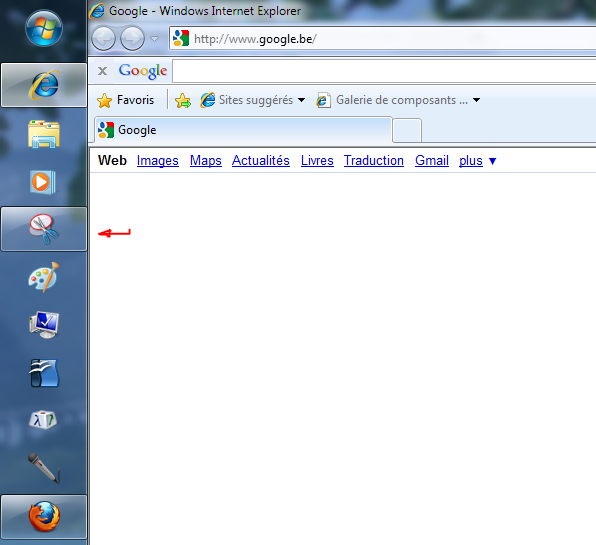Image resolution: width=596 pixels, height=545 pixels.
Task: Open the microphone application taskbar icon
Action: [44, 468]
